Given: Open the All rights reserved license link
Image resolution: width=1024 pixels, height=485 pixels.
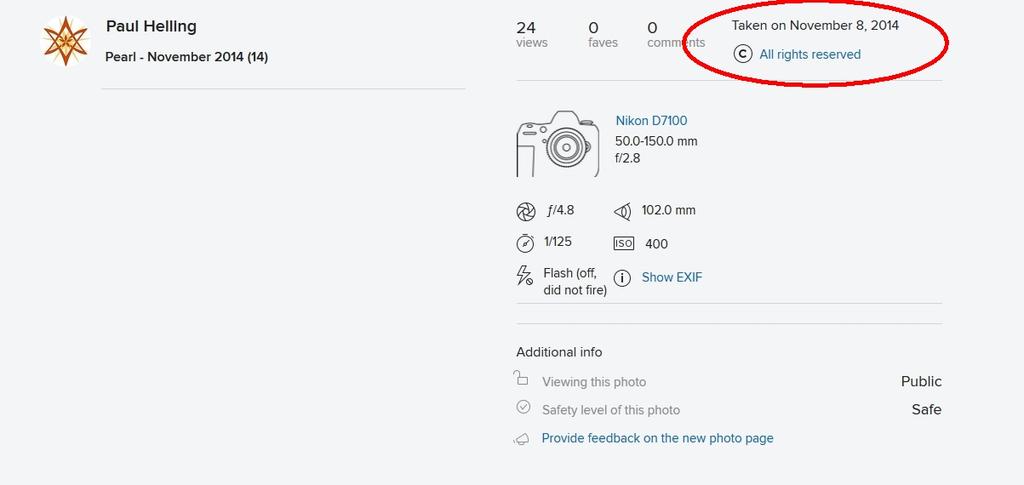Looking at the screenshot, I should tap(810, 55).
